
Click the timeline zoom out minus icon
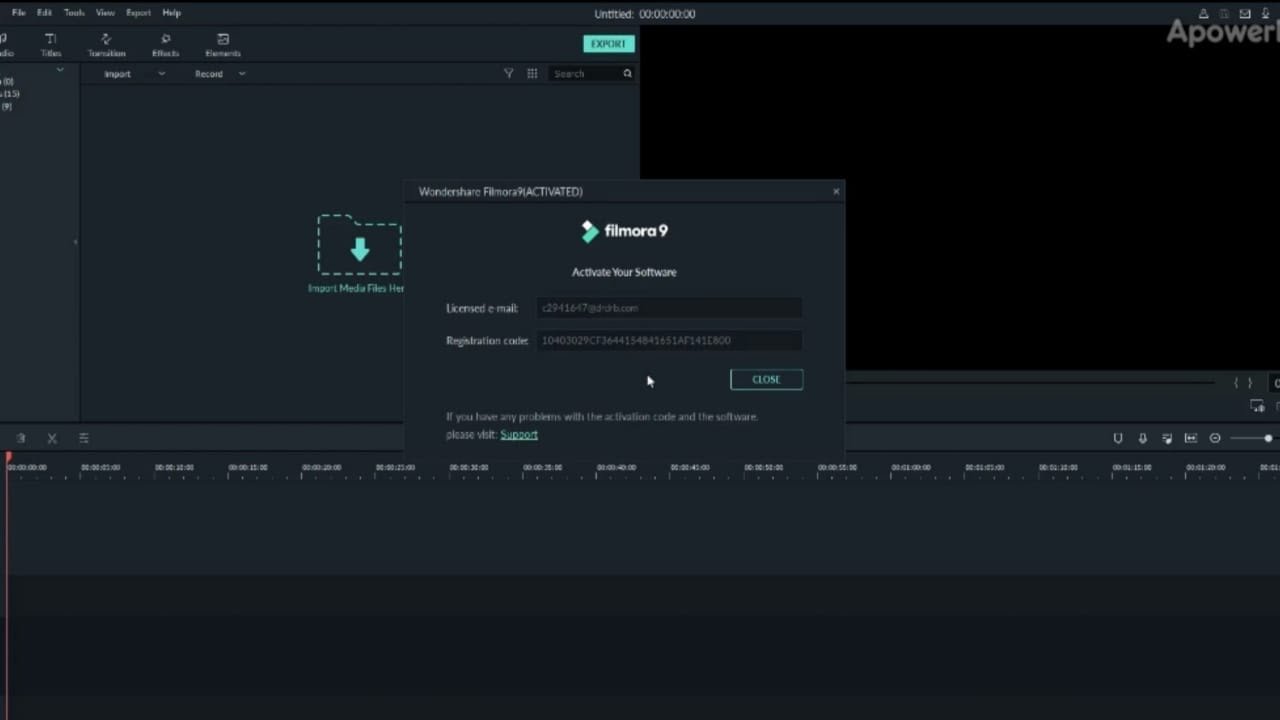point(1215,438)
